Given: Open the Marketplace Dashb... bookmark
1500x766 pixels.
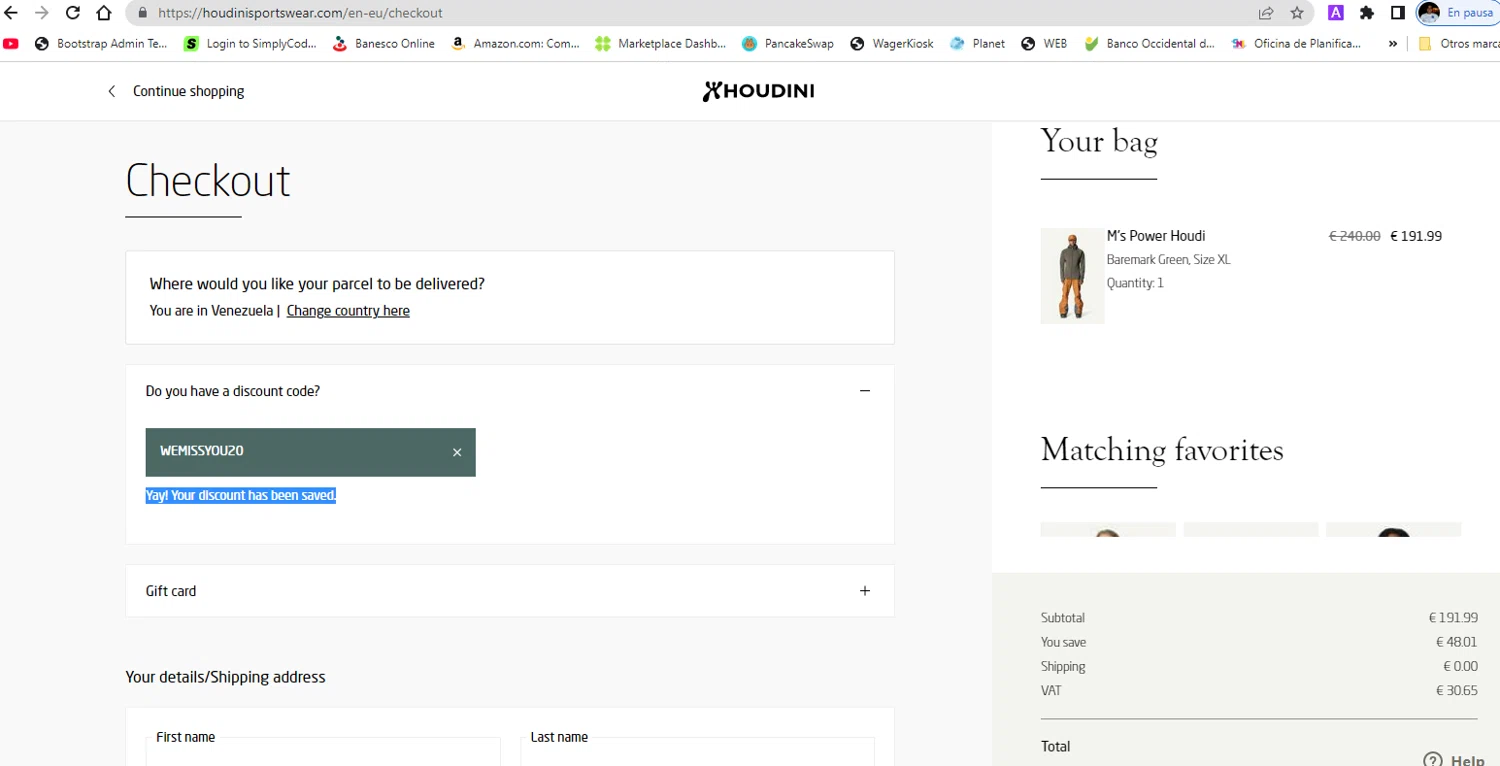Looking at the screenshot, I should (x=661, y=44).
